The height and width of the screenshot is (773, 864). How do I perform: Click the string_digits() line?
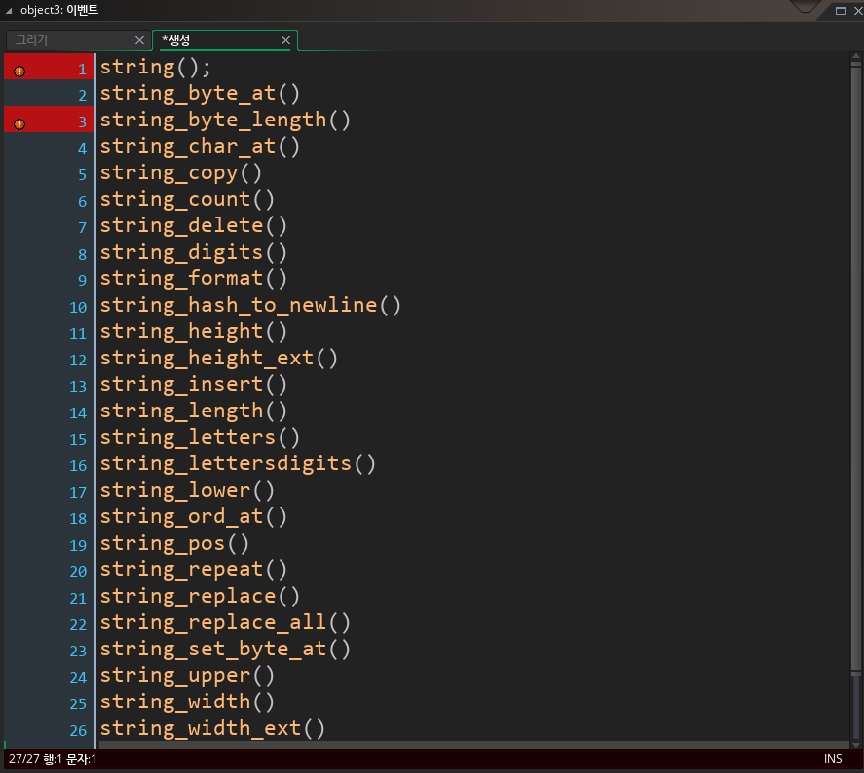193,252
